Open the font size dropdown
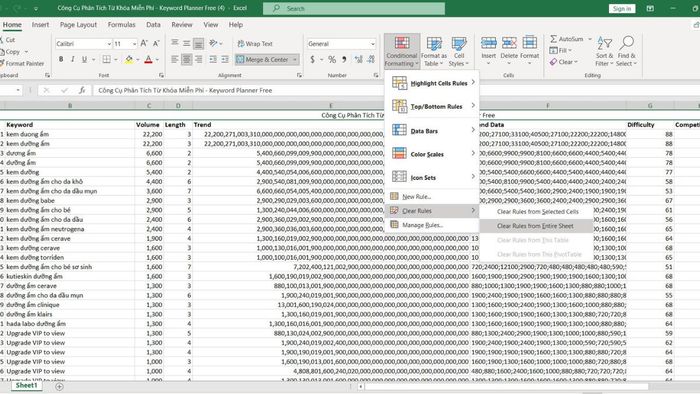 click(134, 44)
